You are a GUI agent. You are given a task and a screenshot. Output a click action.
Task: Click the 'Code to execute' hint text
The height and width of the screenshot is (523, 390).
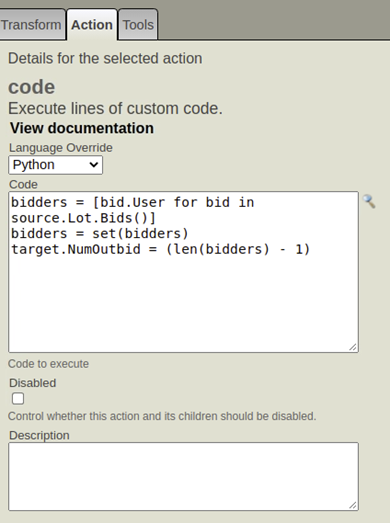(48, 364)
